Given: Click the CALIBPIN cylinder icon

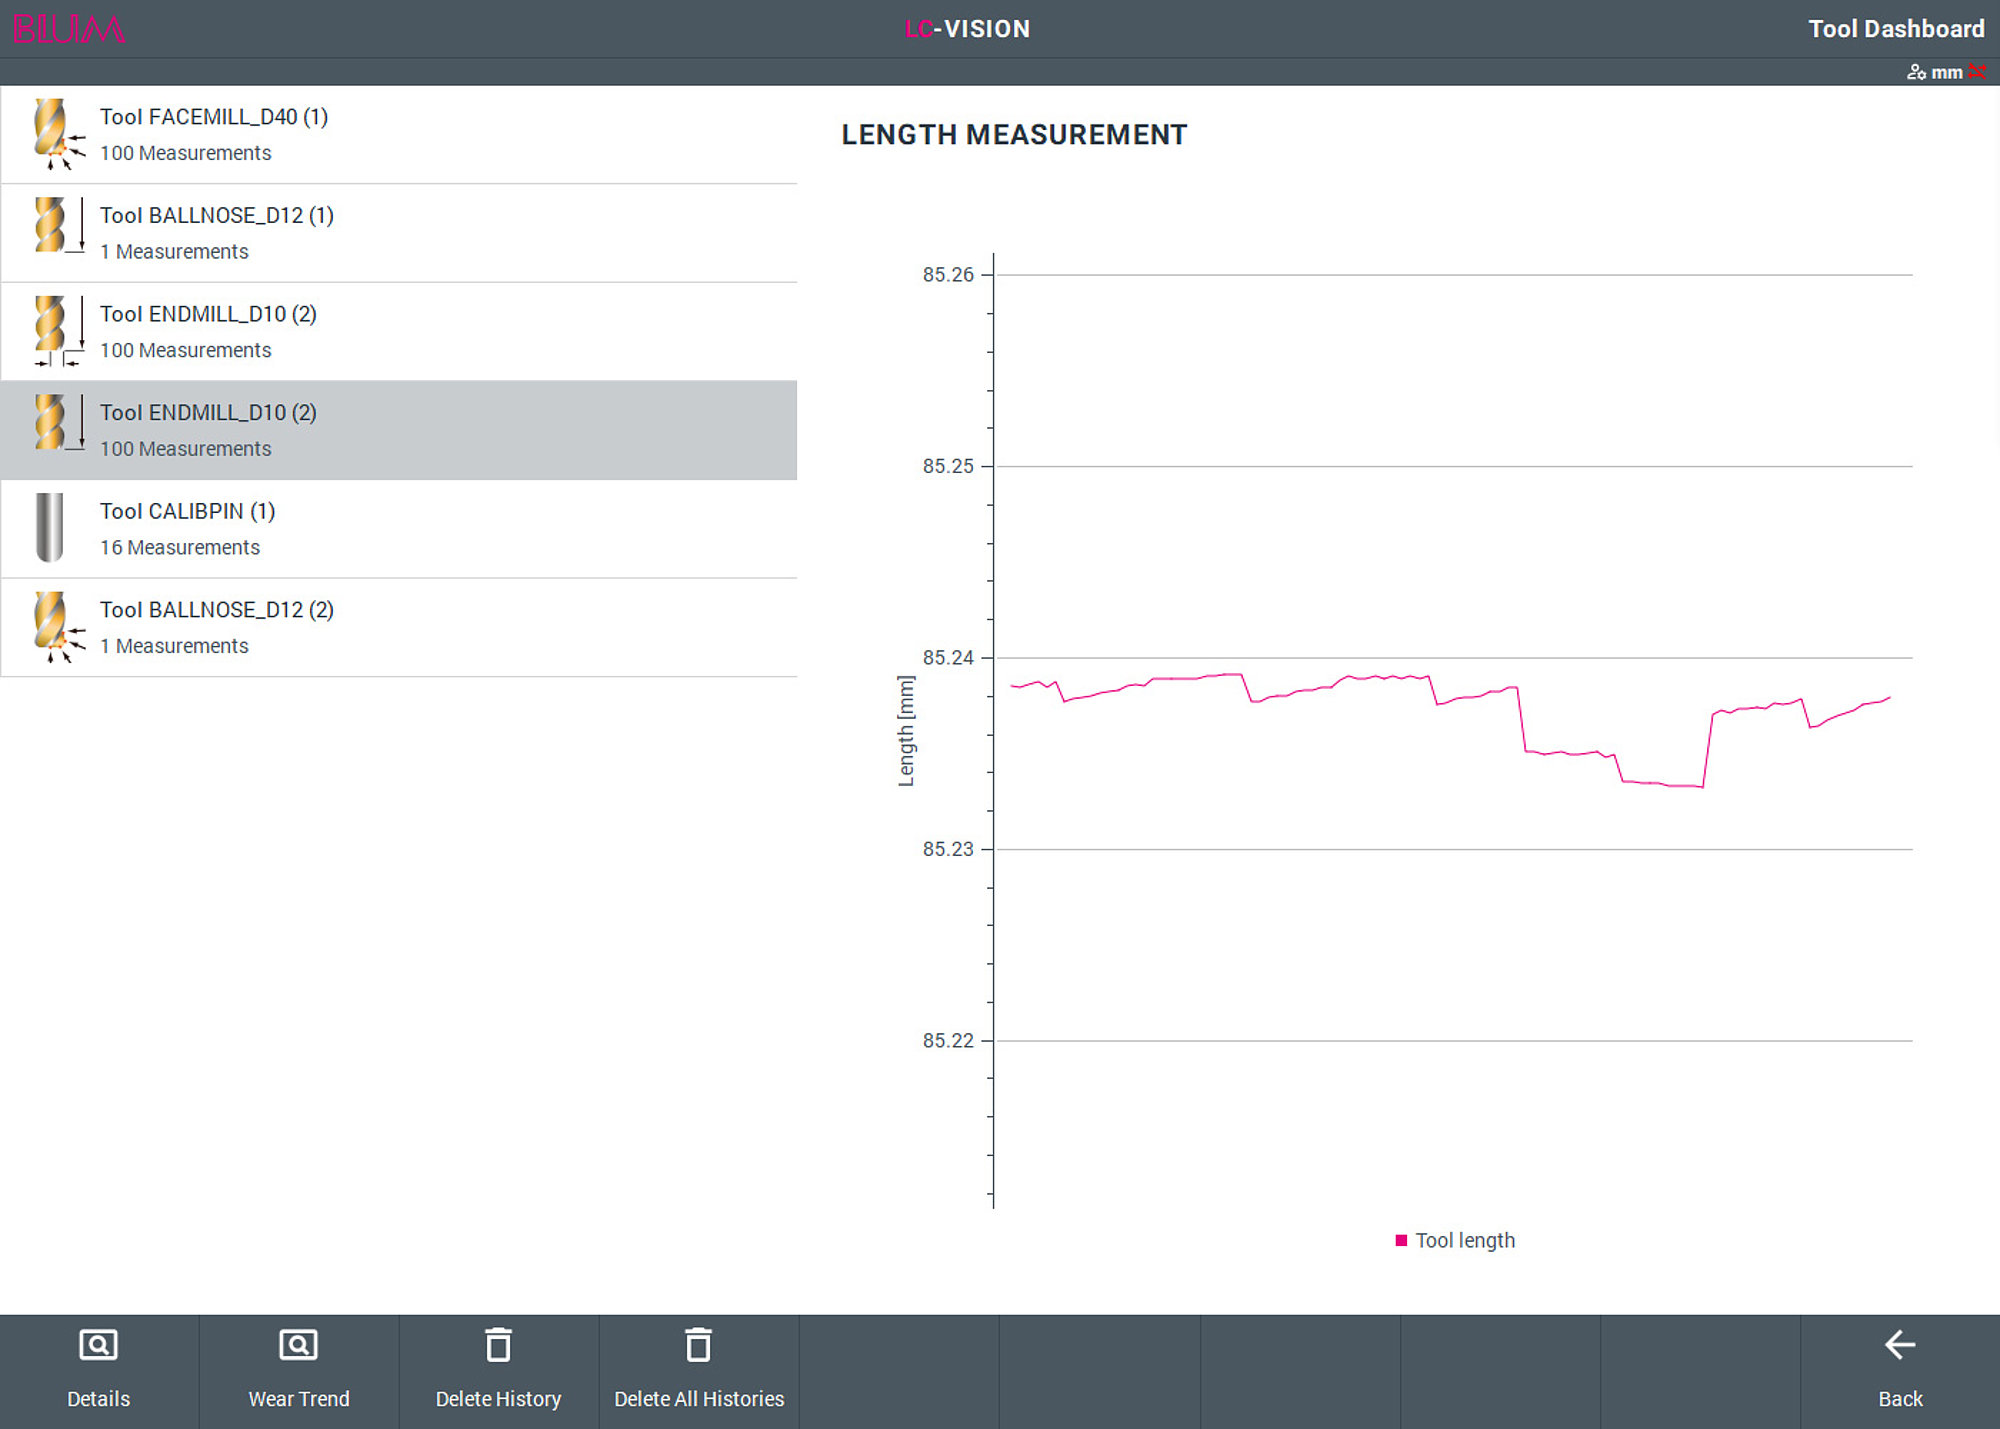Looking at the screenshot, I should (49, 528).
